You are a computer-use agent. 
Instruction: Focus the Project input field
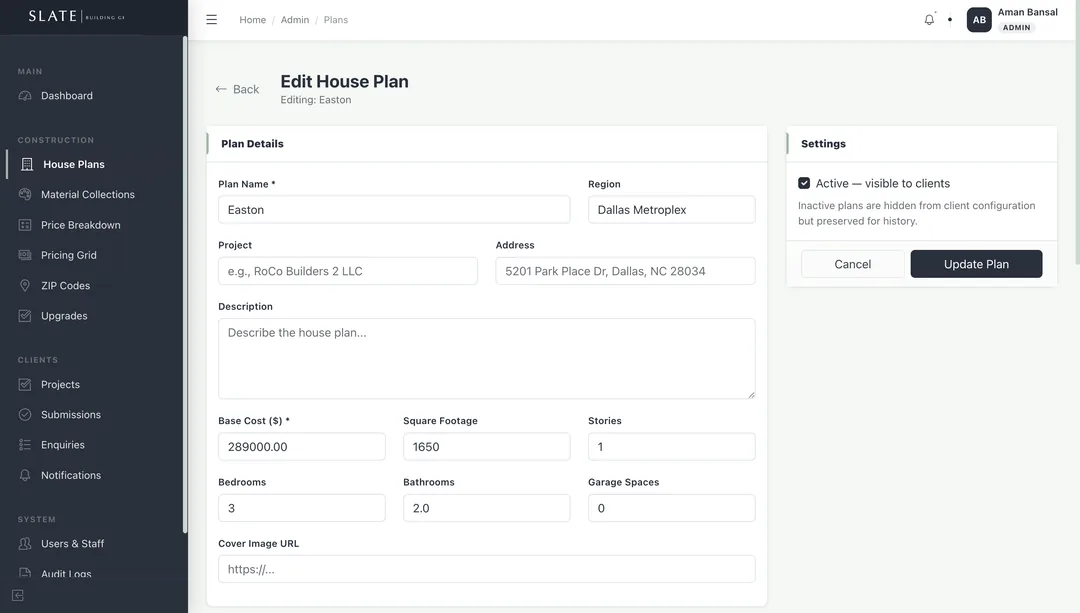[348, 271]
